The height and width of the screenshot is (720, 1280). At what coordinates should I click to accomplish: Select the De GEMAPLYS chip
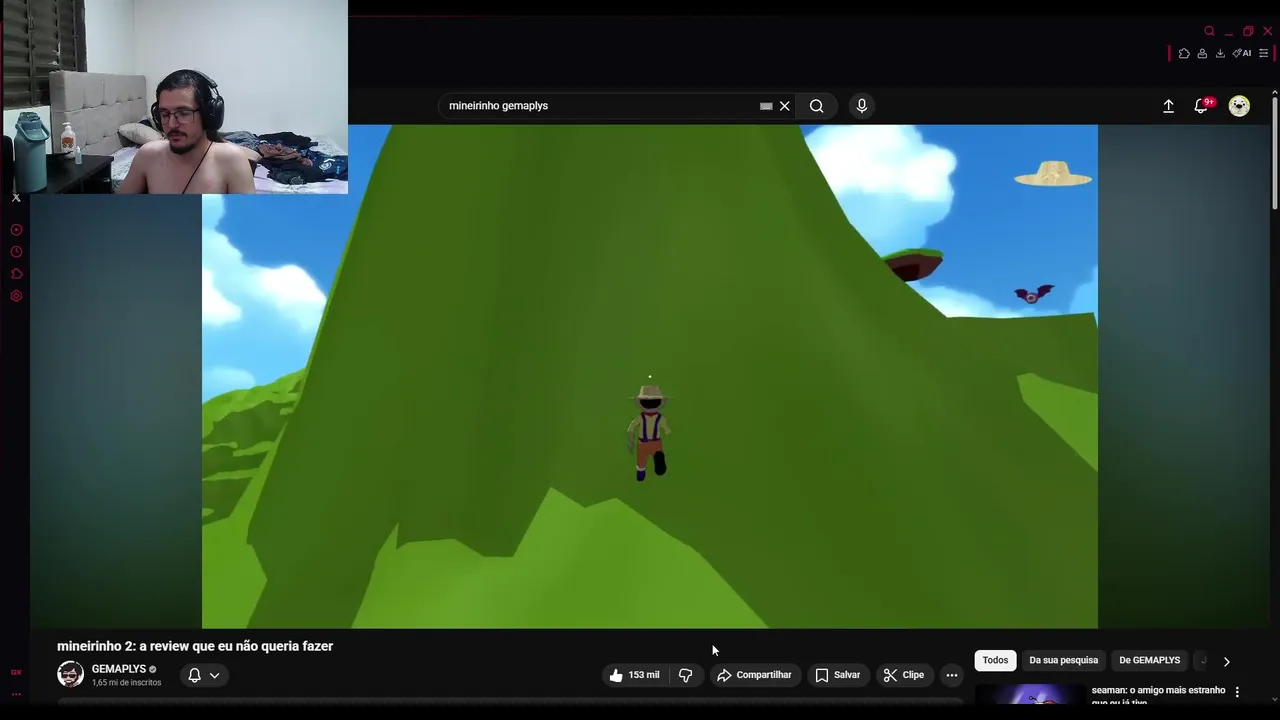[x=1149, y=660]
